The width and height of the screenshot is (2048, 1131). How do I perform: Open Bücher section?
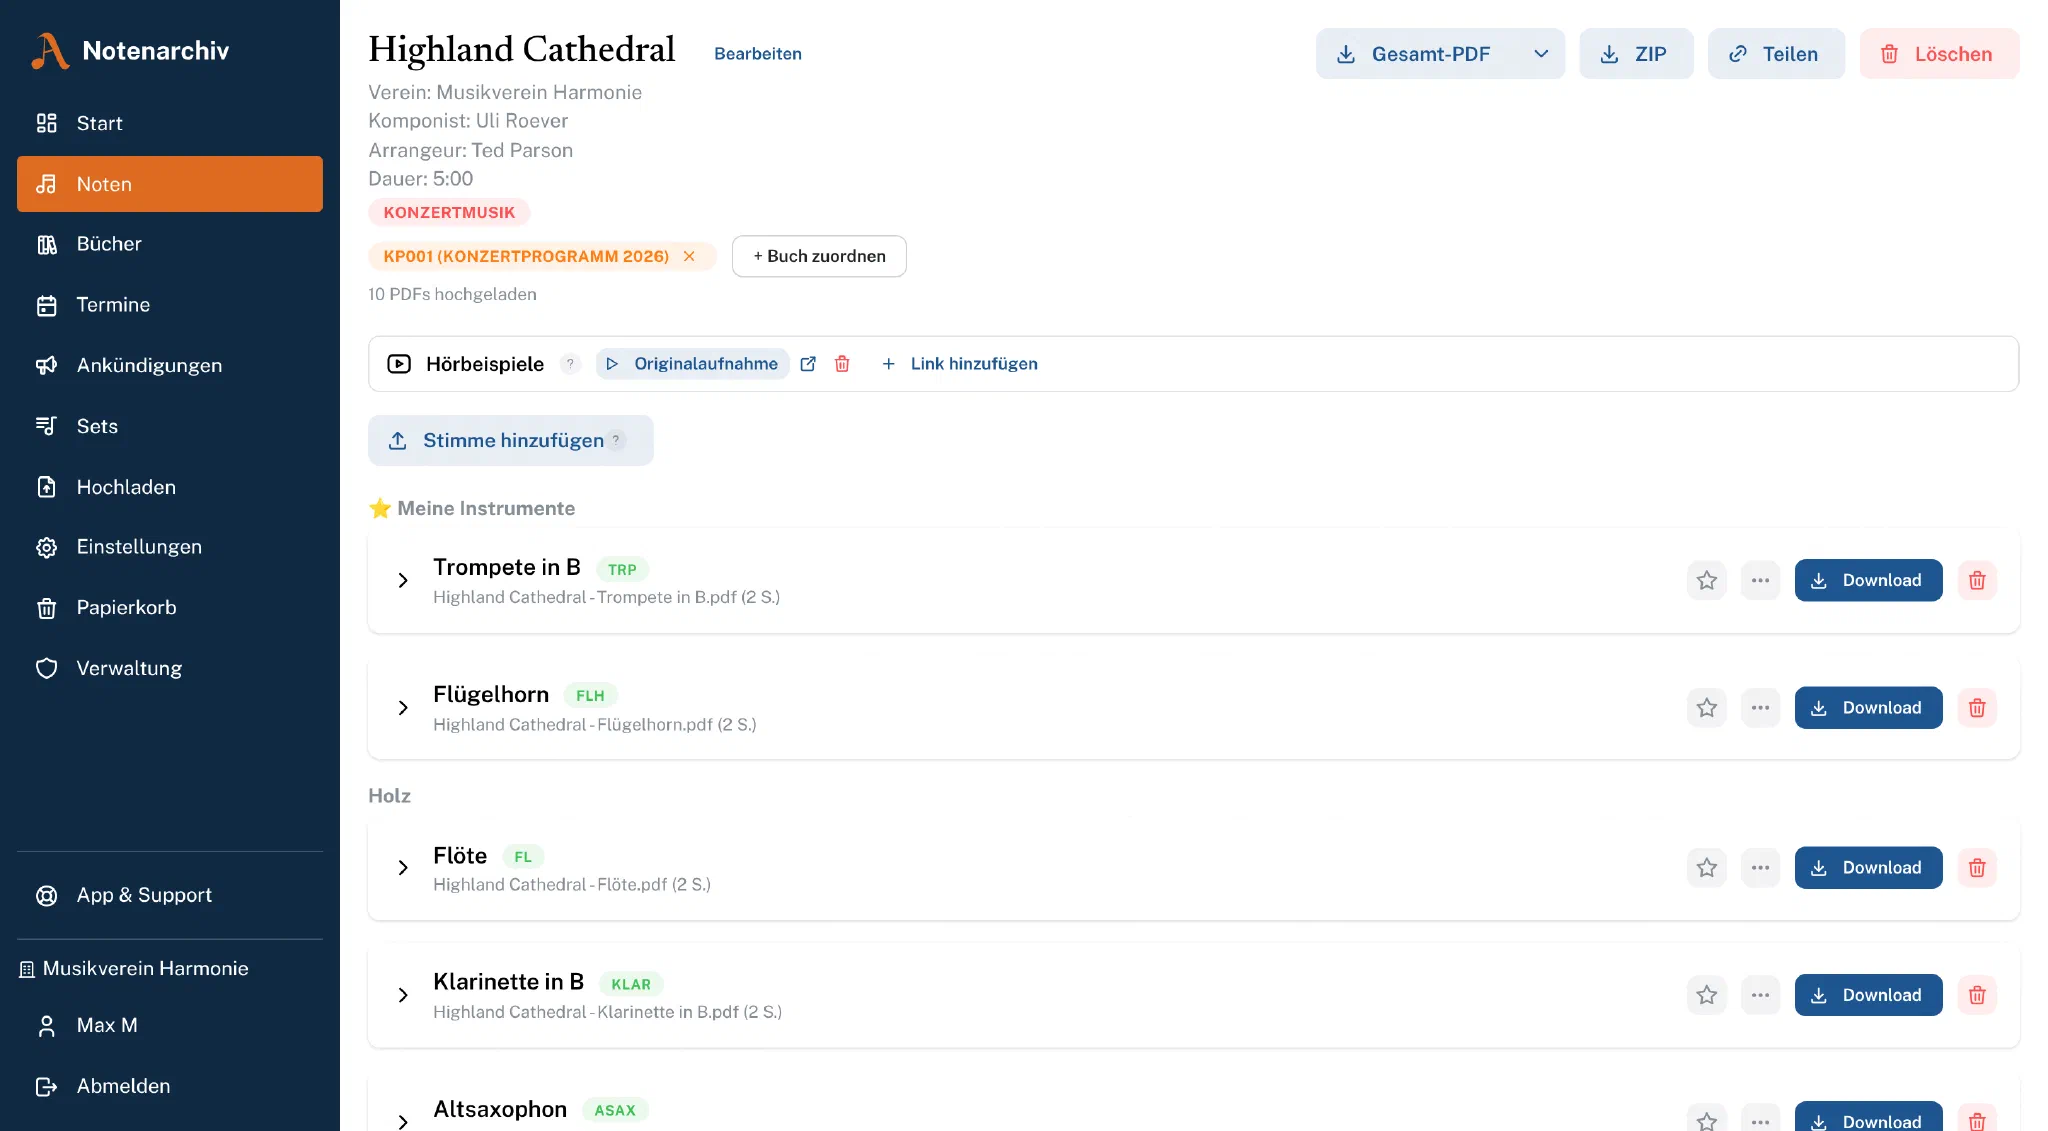(x=170, y=244)
